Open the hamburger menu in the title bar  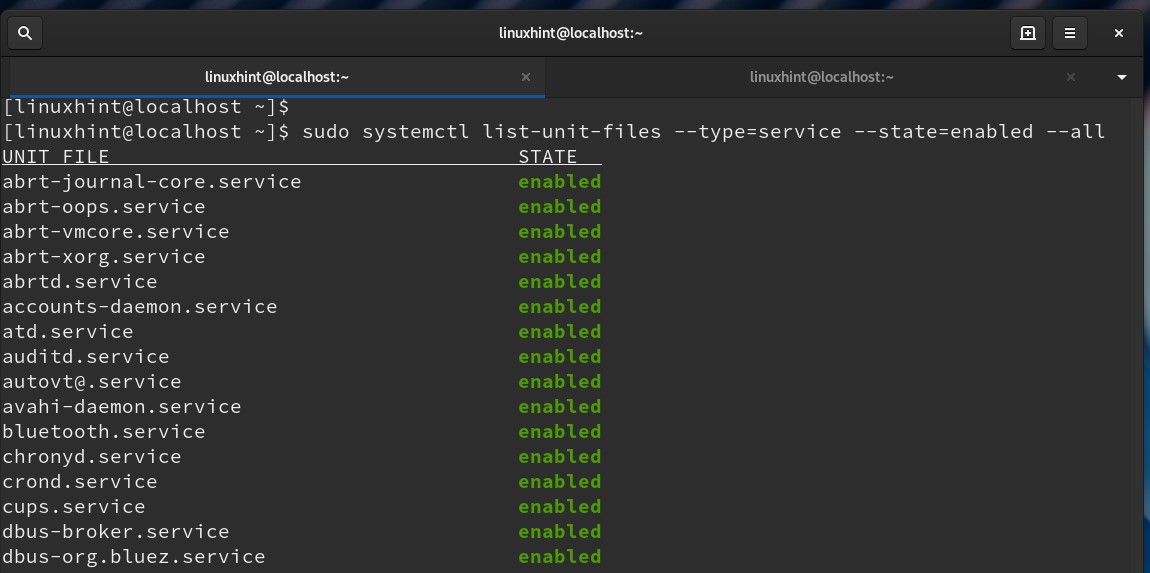point(1069,33)
